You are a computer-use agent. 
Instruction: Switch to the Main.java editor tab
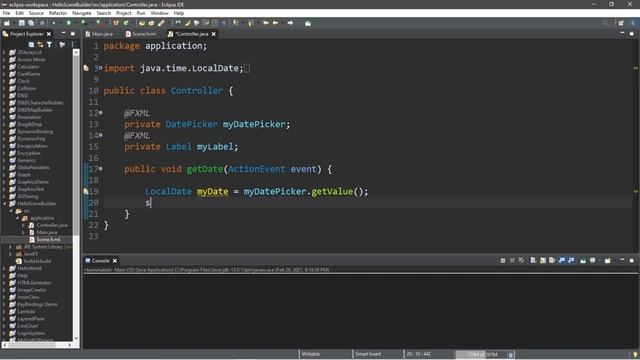(99, 34)
